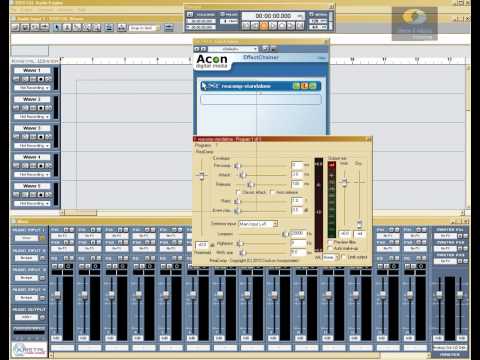Click the last green button on reacomp slot
The image size is (480, 360).
tap(313, 86)
